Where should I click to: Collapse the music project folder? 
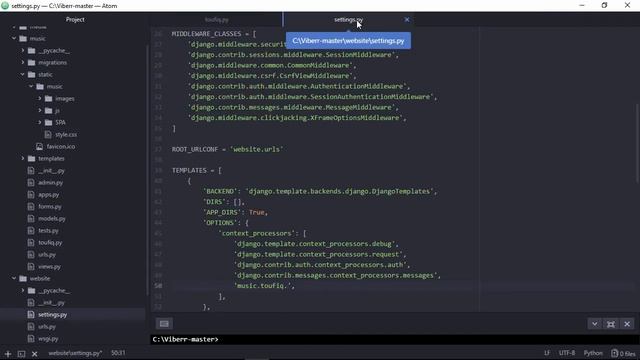[x=14, y=38]
